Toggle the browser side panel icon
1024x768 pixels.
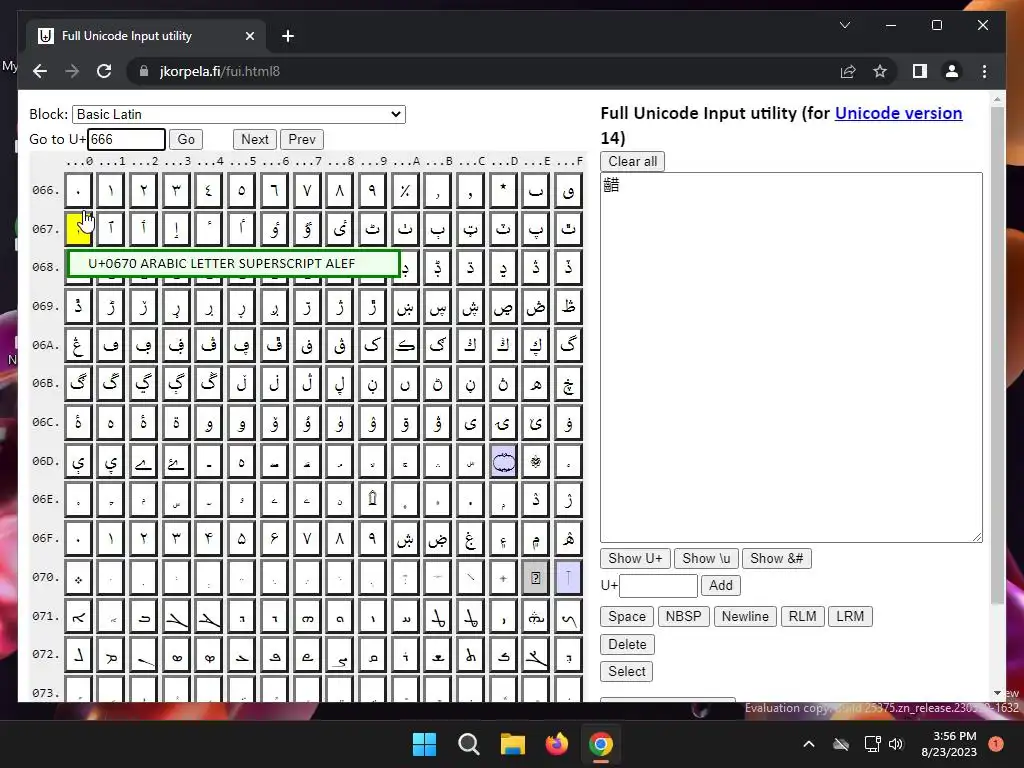(920, 71)
